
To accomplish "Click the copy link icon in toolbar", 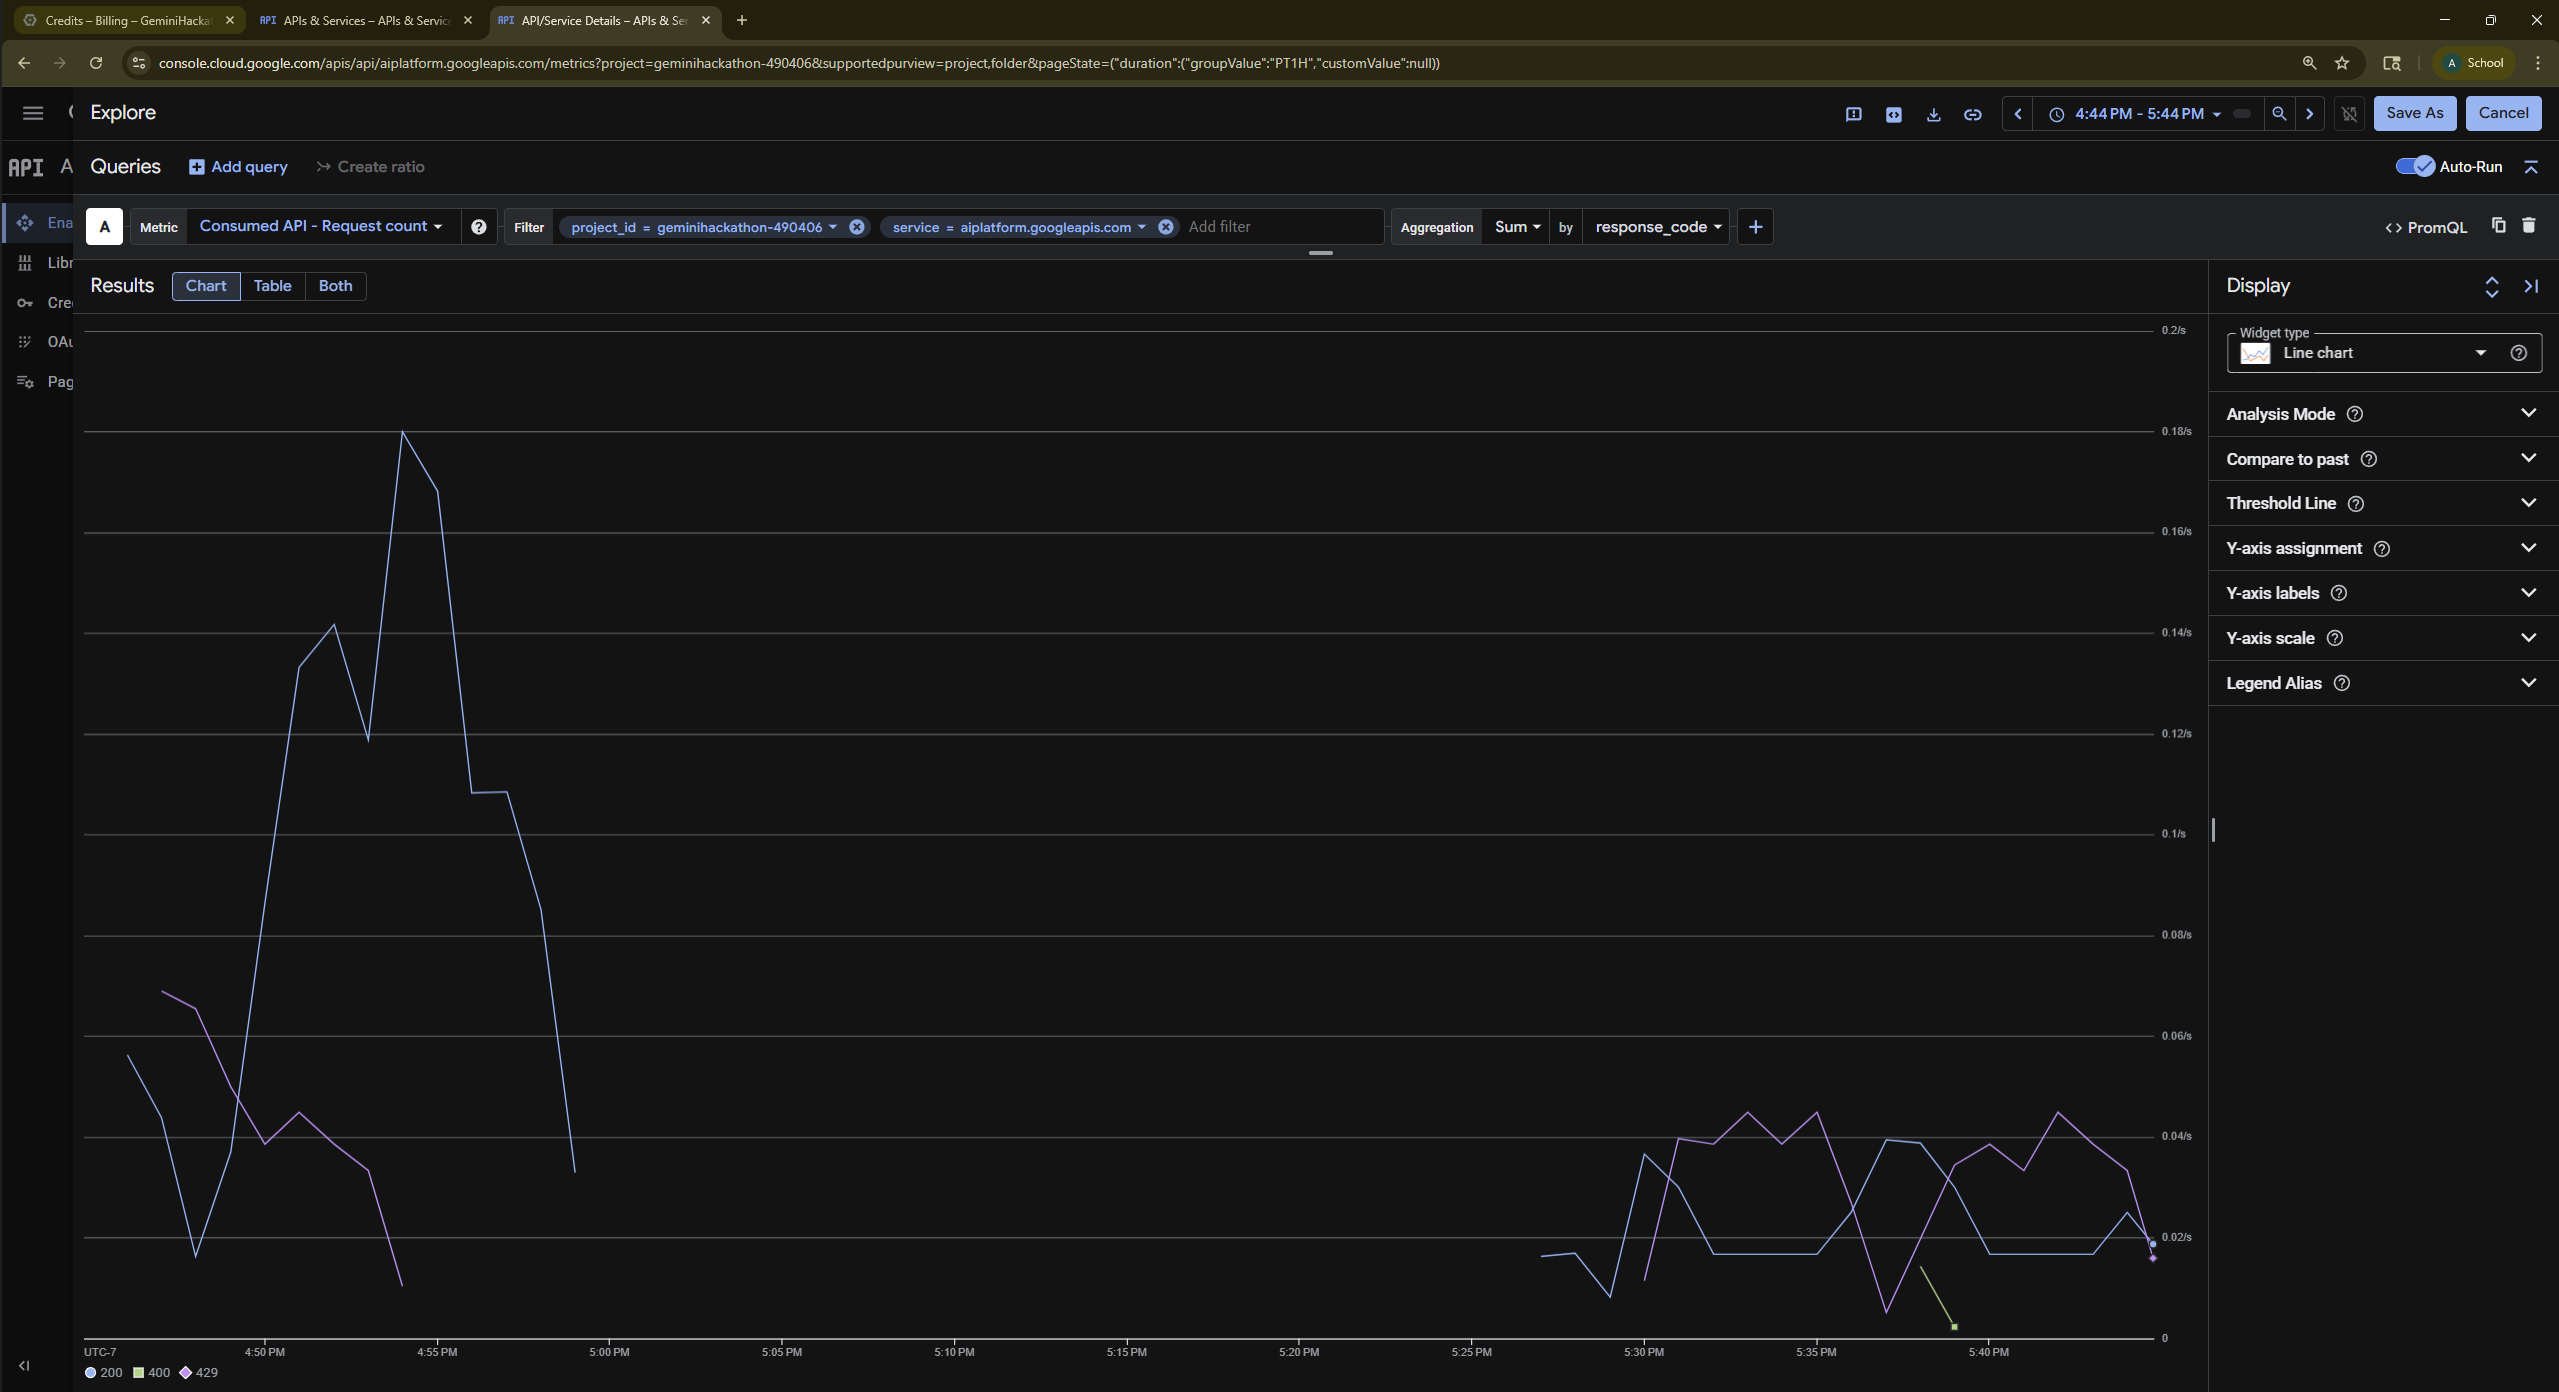I will pos(1972,114).
